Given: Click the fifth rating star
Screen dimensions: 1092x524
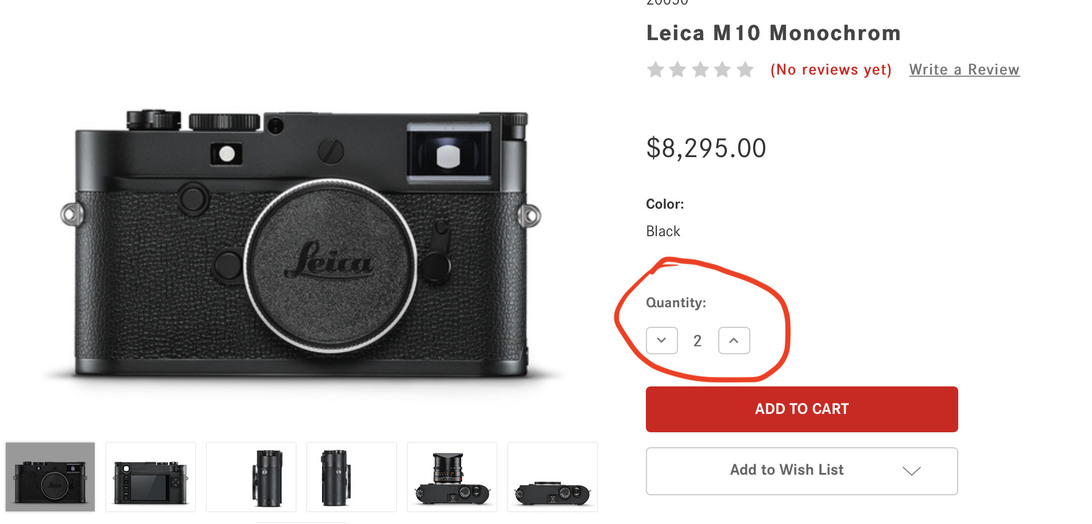Looking at the screenshot, I should (x=745, y=70).
